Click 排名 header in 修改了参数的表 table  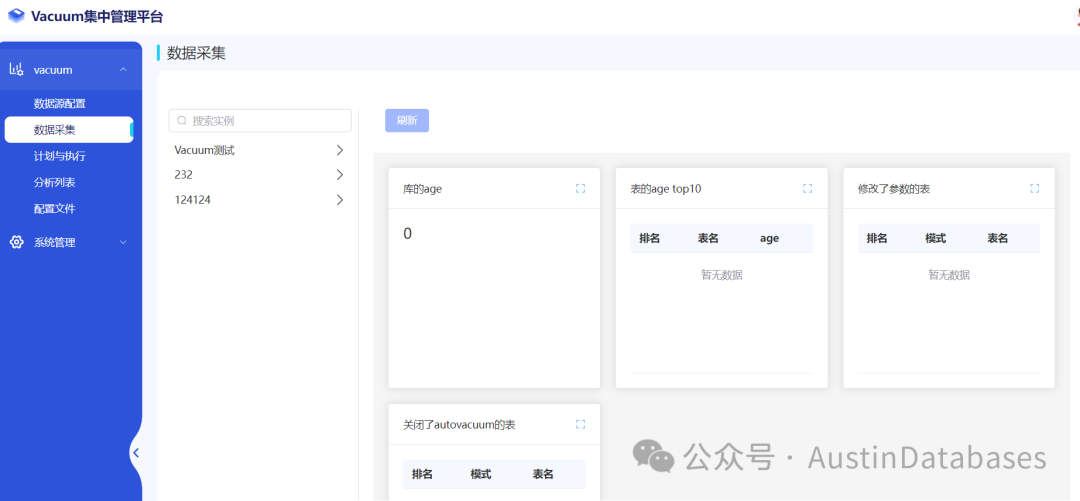tap(877, 238)
